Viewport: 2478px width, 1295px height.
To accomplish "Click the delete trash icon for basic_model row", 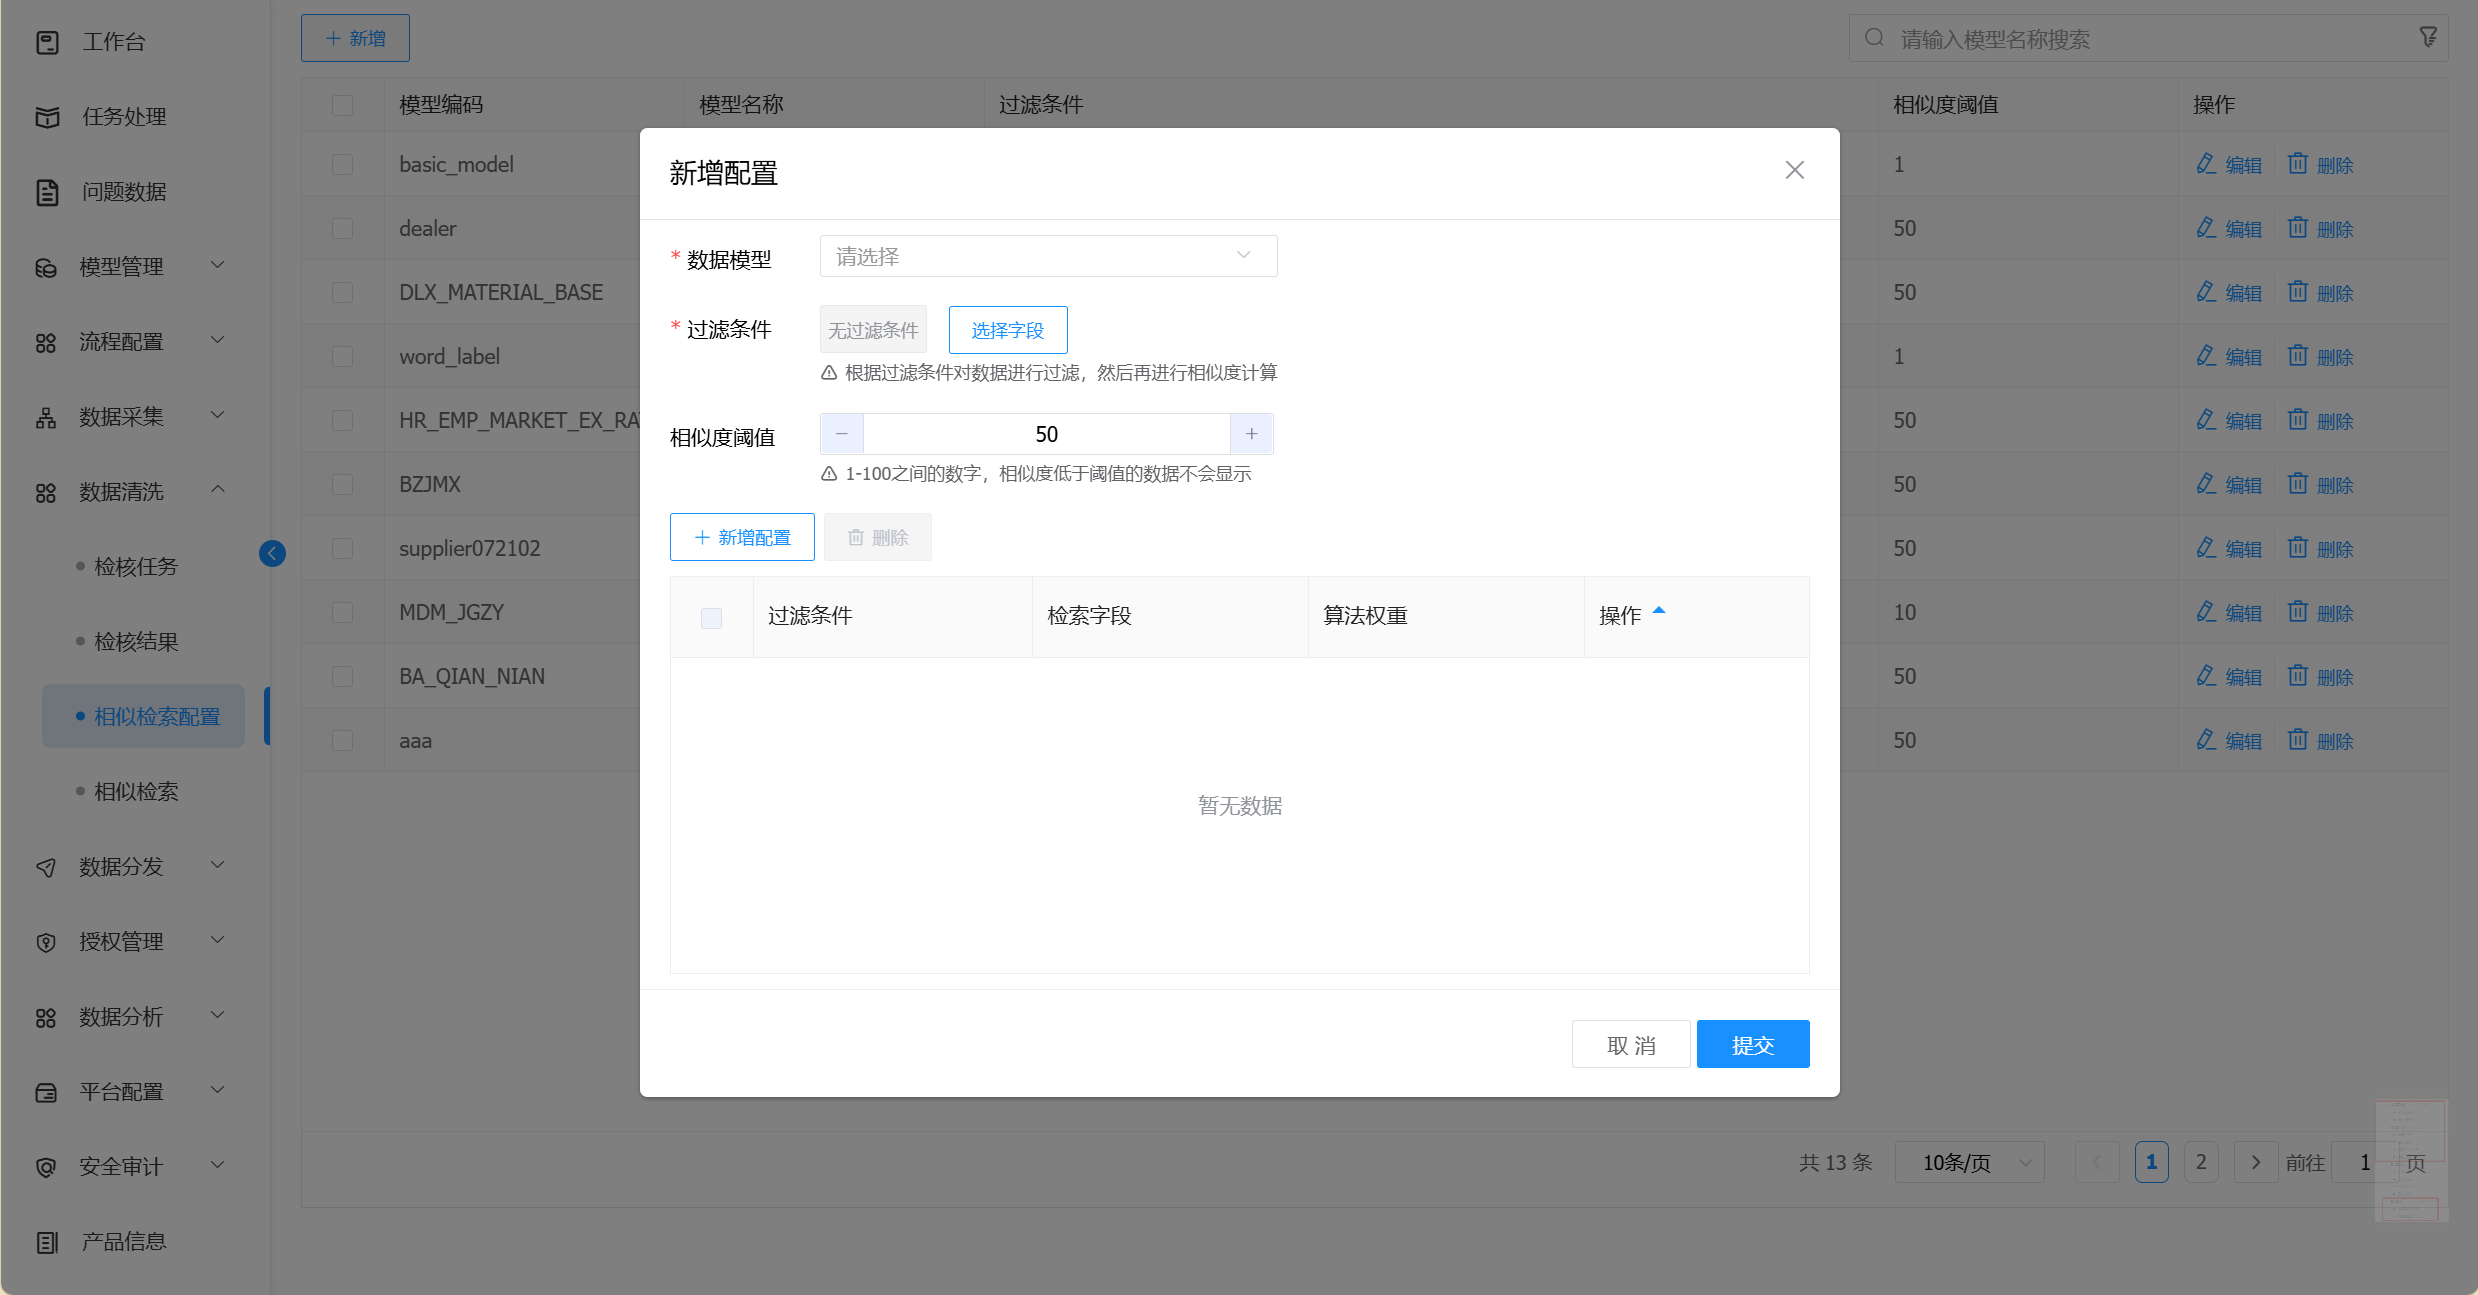I will click(x=2298, y=164).
